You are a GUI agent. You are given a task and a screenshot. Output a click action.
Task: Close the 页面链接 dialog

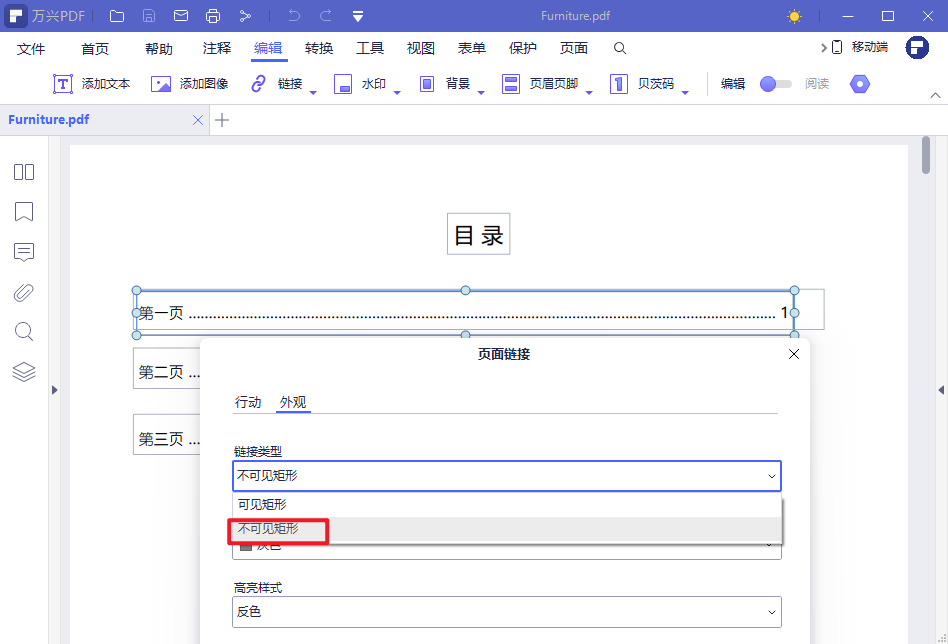pyautogui.click(x=793, y=354)
